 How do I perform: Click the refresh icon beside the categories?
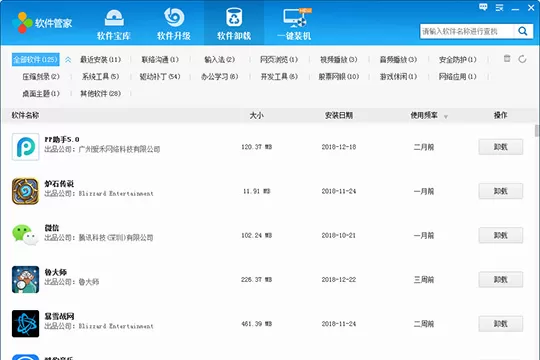(x=522, y=59)
